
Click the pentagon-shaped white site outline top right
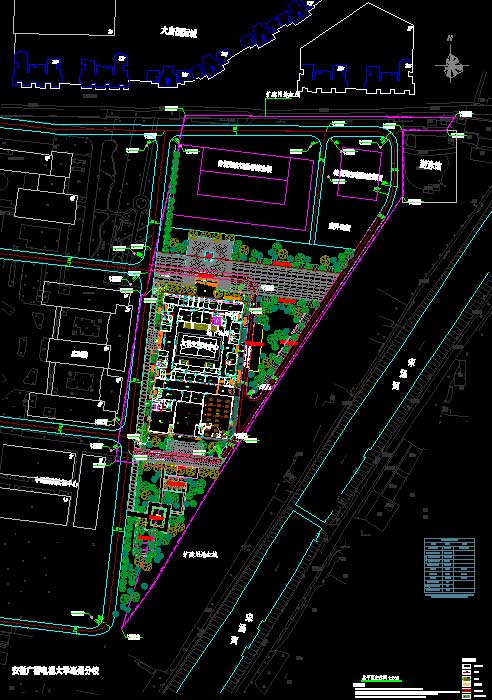pos(357,49)
